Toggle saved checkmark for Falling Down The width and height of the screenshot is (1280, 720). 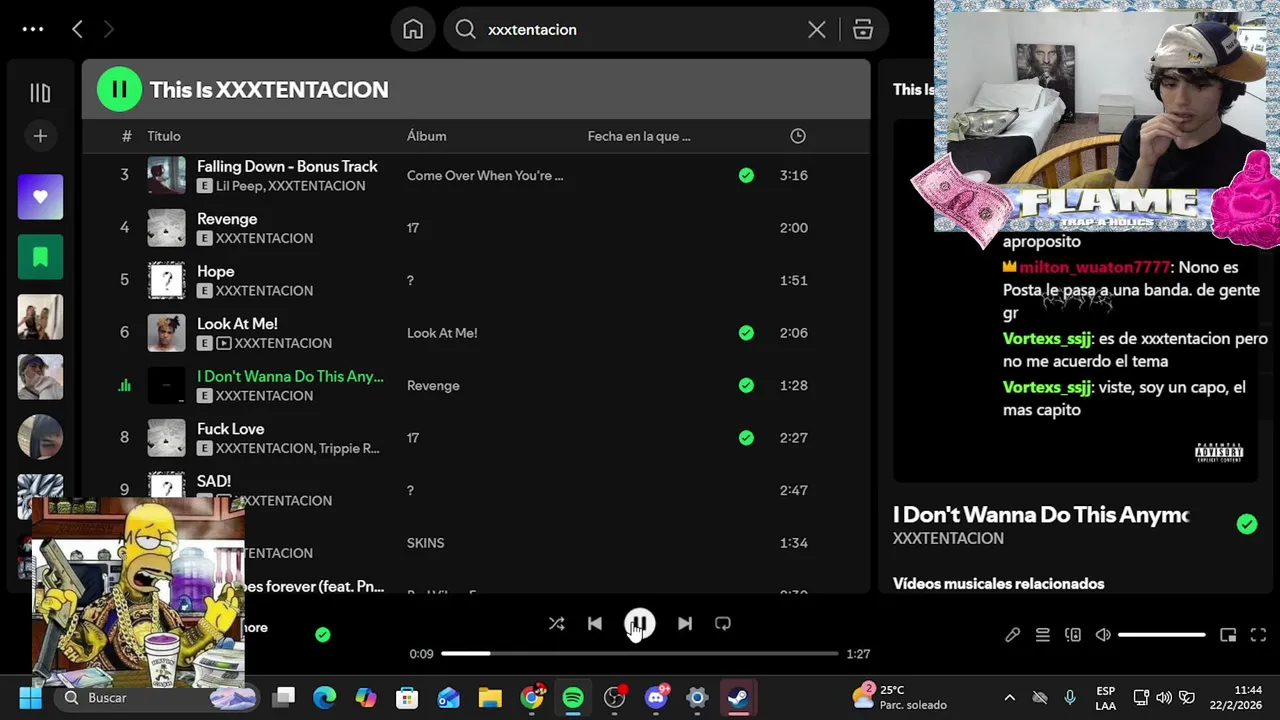tap(746, 175)
